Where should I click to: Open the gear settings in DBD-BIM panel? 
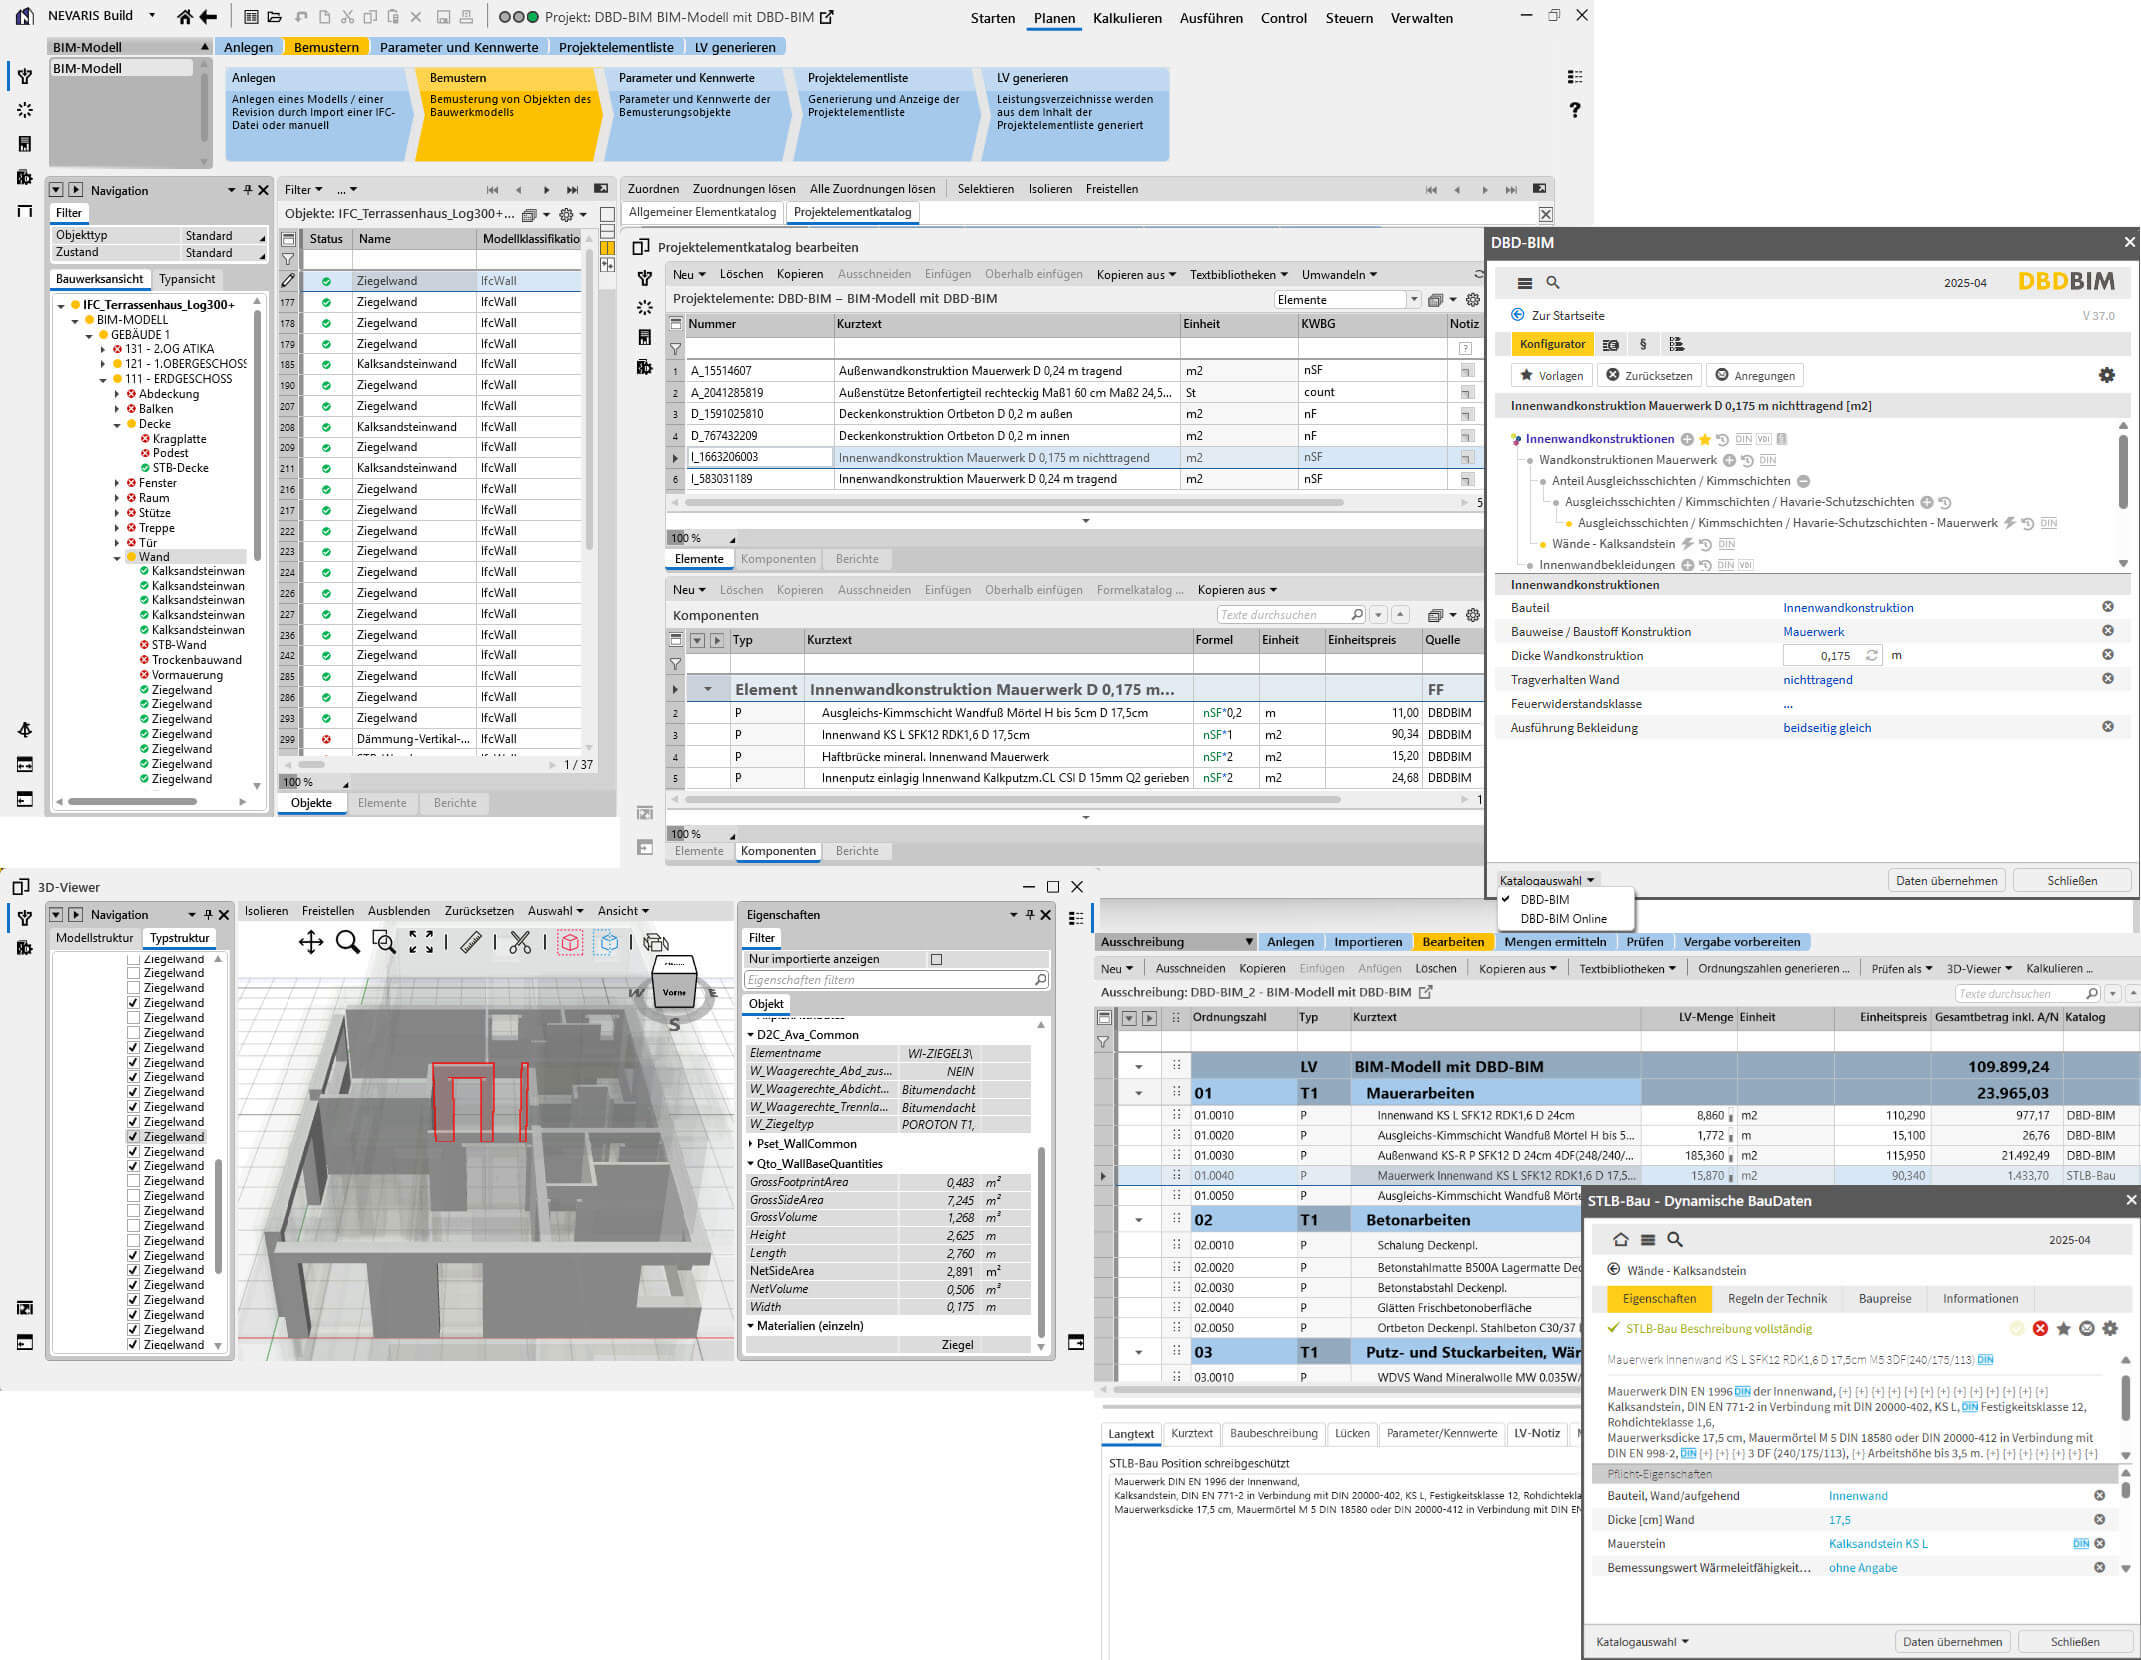[x=2107, y=375]
